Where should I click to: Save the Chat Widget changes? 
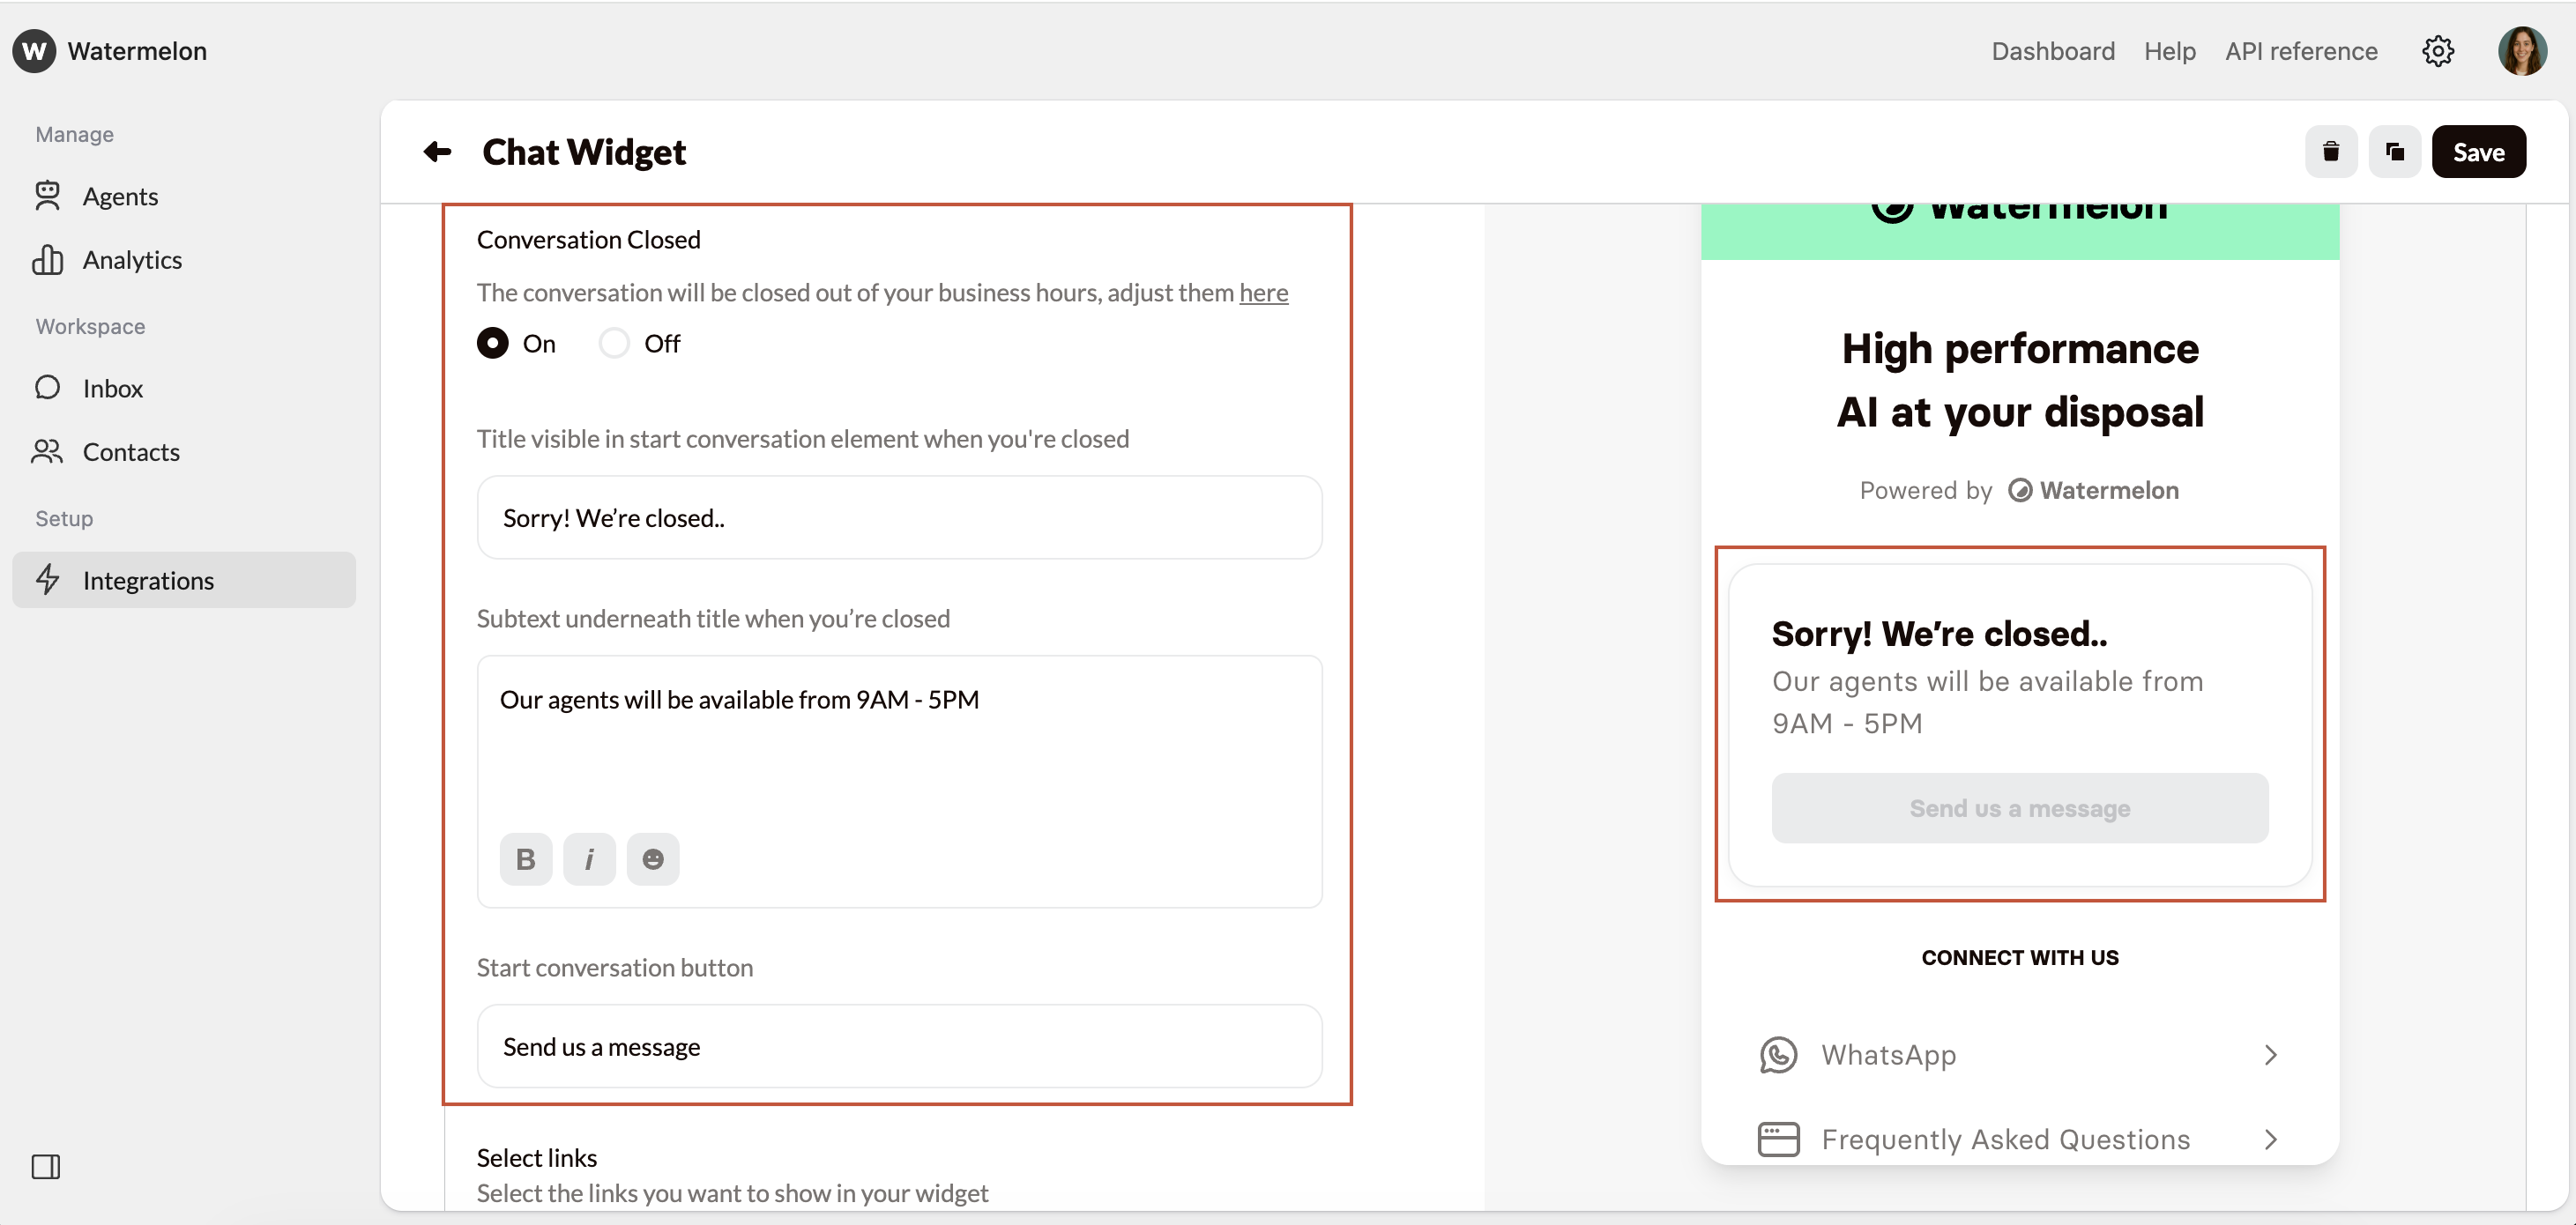click(x=2479, y=151)
